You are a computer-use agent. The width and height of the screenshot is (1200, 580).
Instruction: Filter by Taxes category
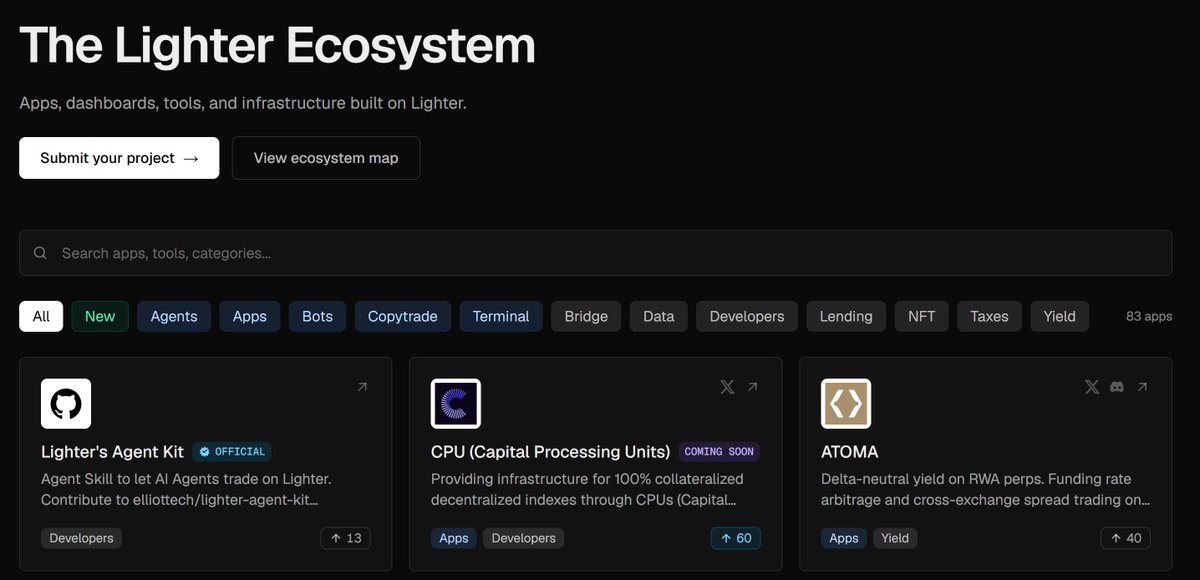(989, 316)
